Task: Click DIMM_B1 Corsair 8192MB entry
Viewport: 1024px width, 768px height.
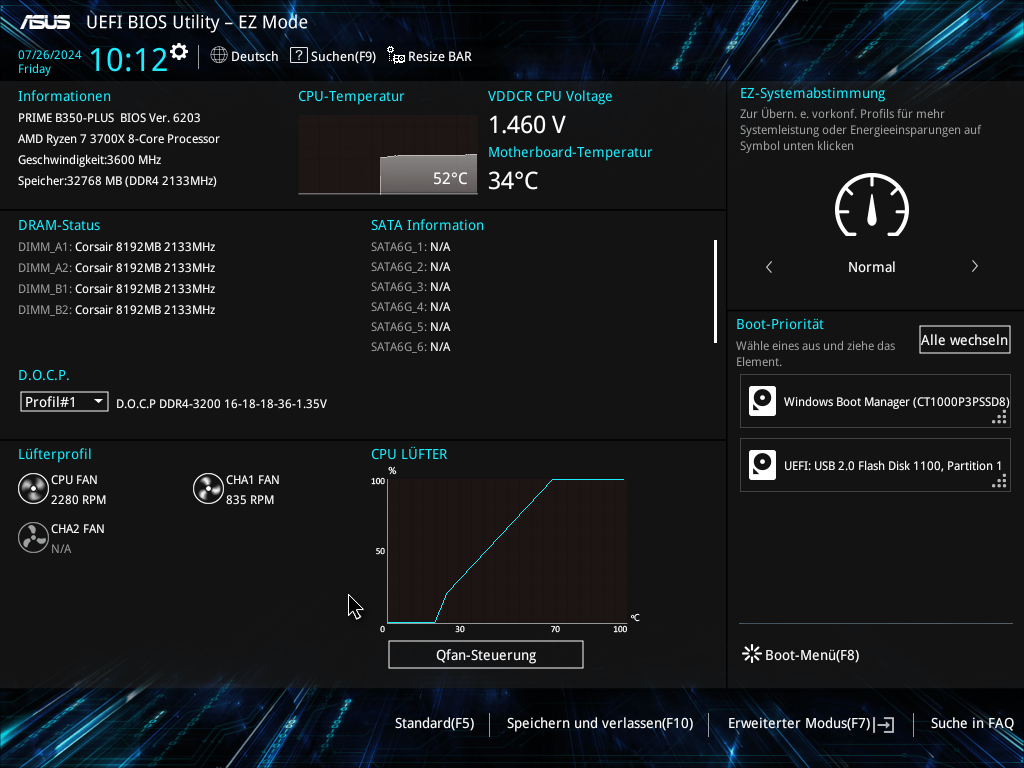Action: coord(117,289)
